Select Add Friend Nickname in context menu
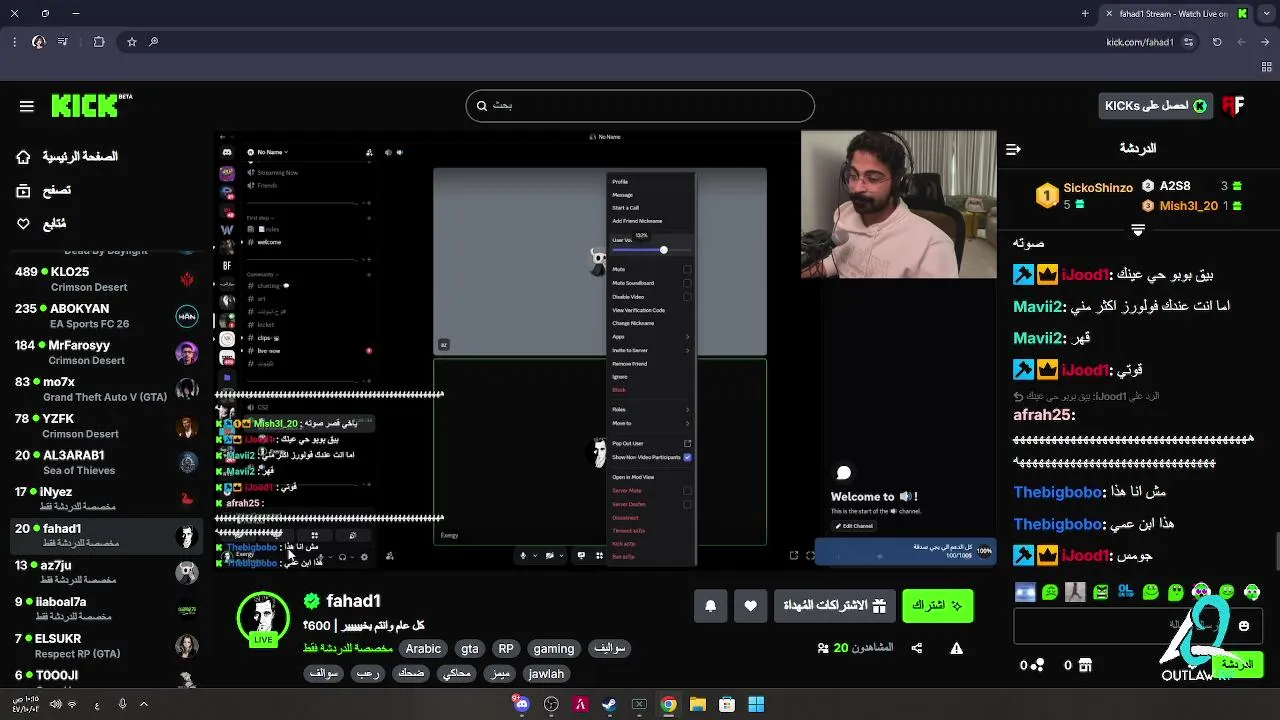The image size is (1280, 720). pyautogui.click(x=637, y=221)
